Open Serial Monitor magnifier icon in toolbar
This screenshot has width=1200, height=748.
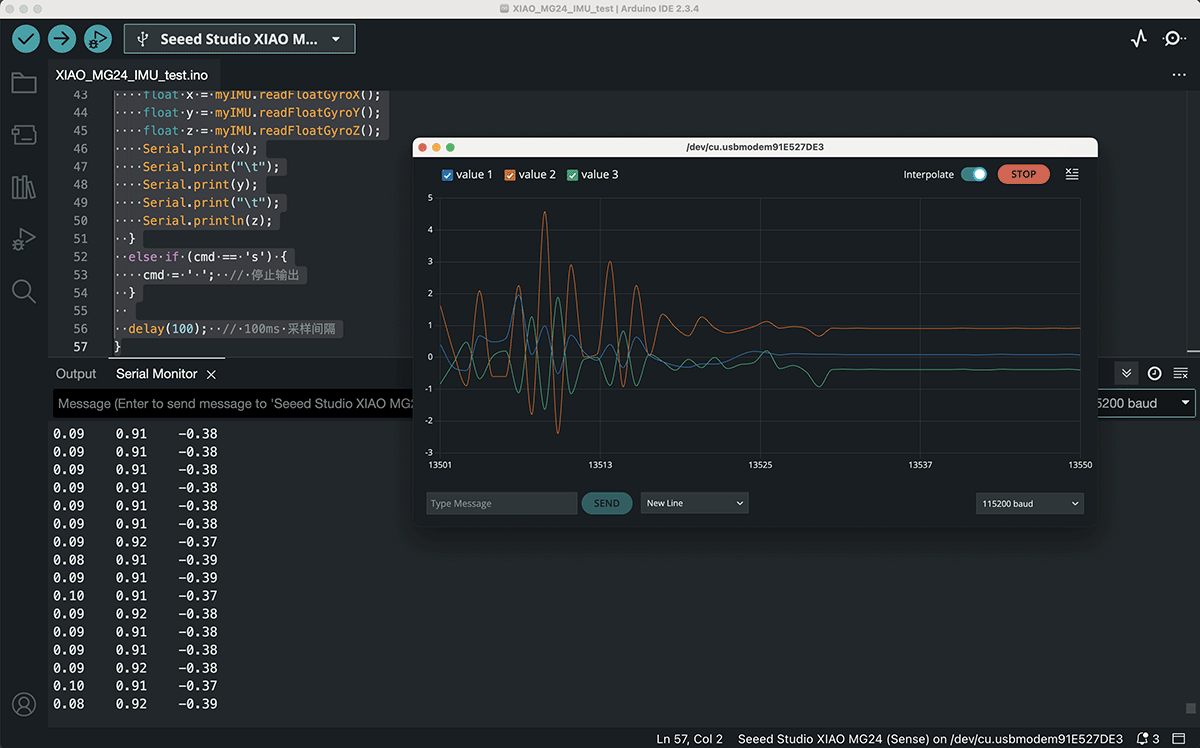(x=1174, y=39)
